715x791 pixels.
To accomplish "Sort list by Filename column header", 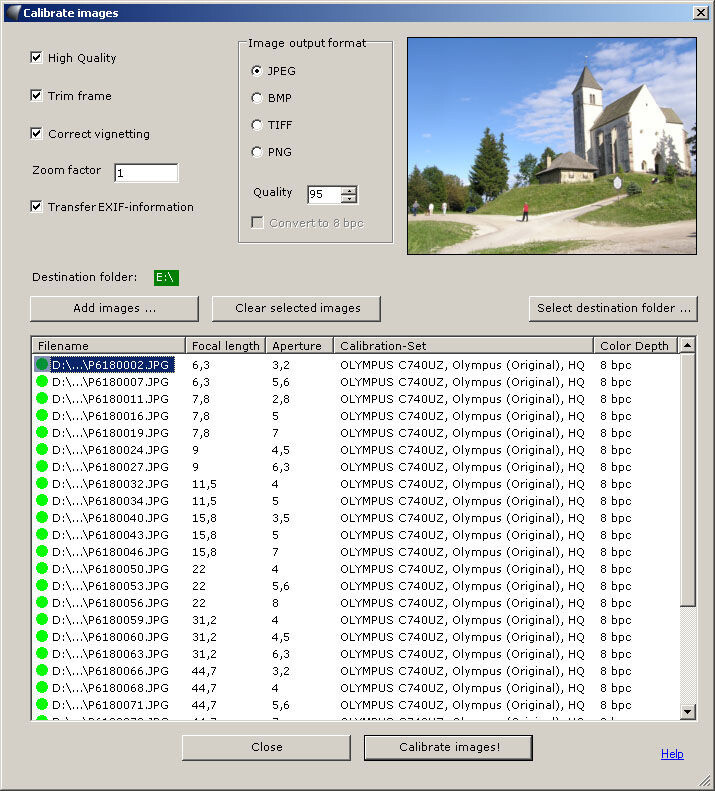I will 108,346.
